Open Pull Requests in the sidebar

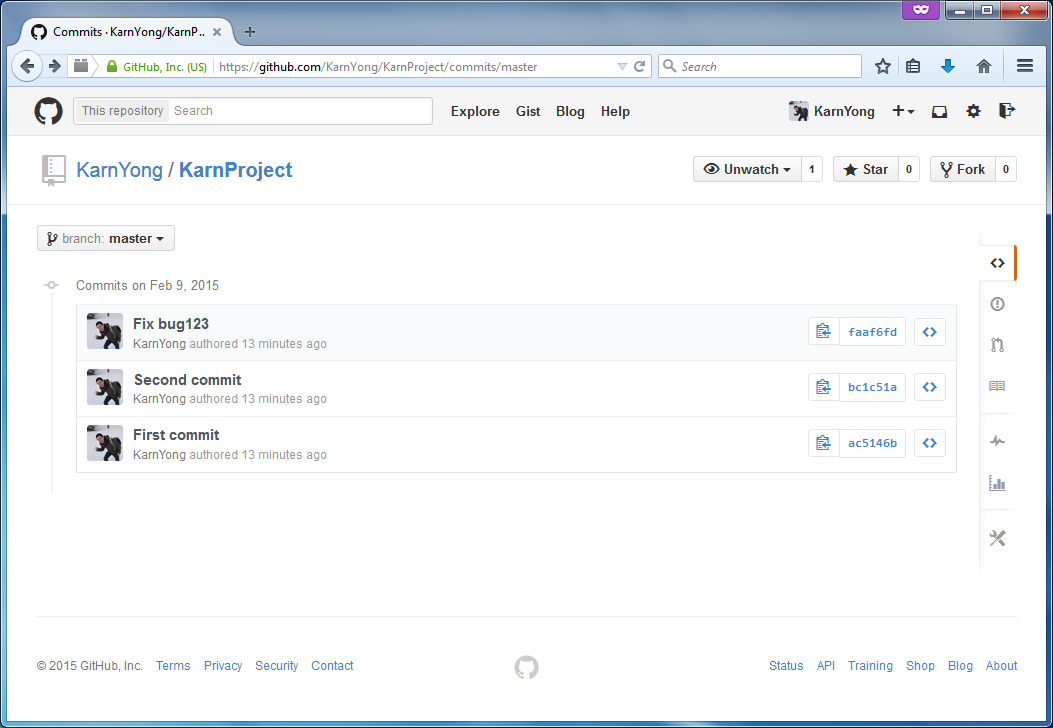point(997,345)
